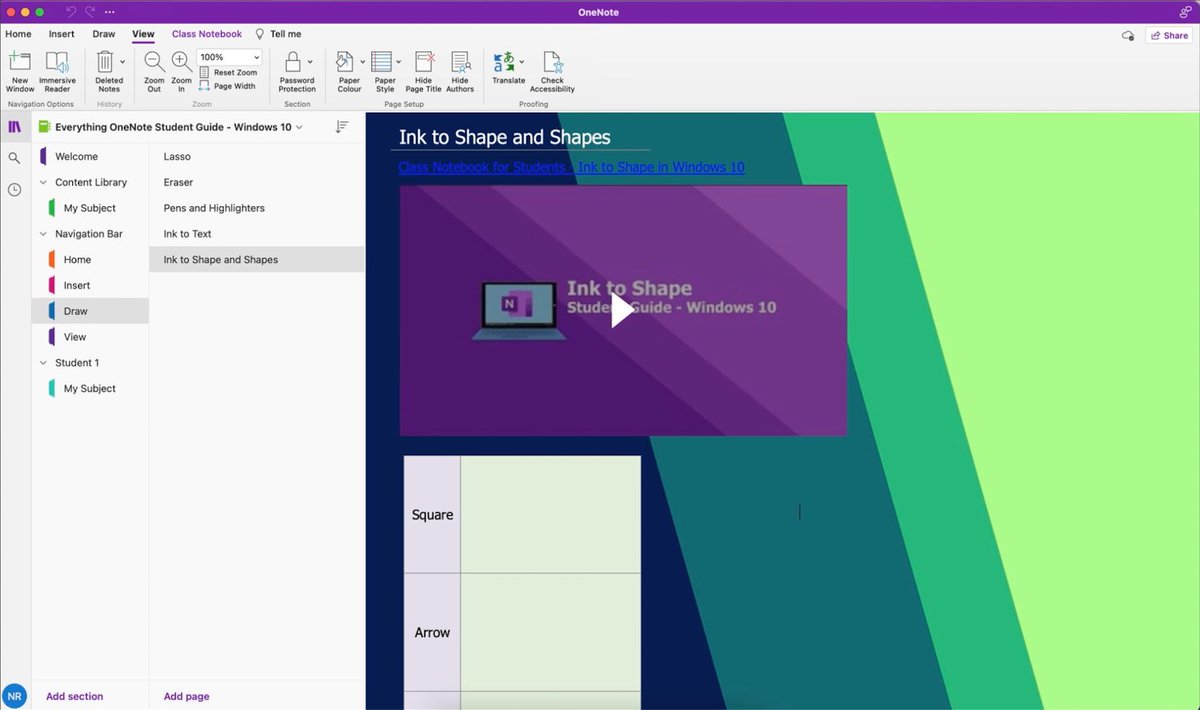1200x710 pixels.
Task: Click the top-right collaboration icon
Action: (x=1185, y=11)
